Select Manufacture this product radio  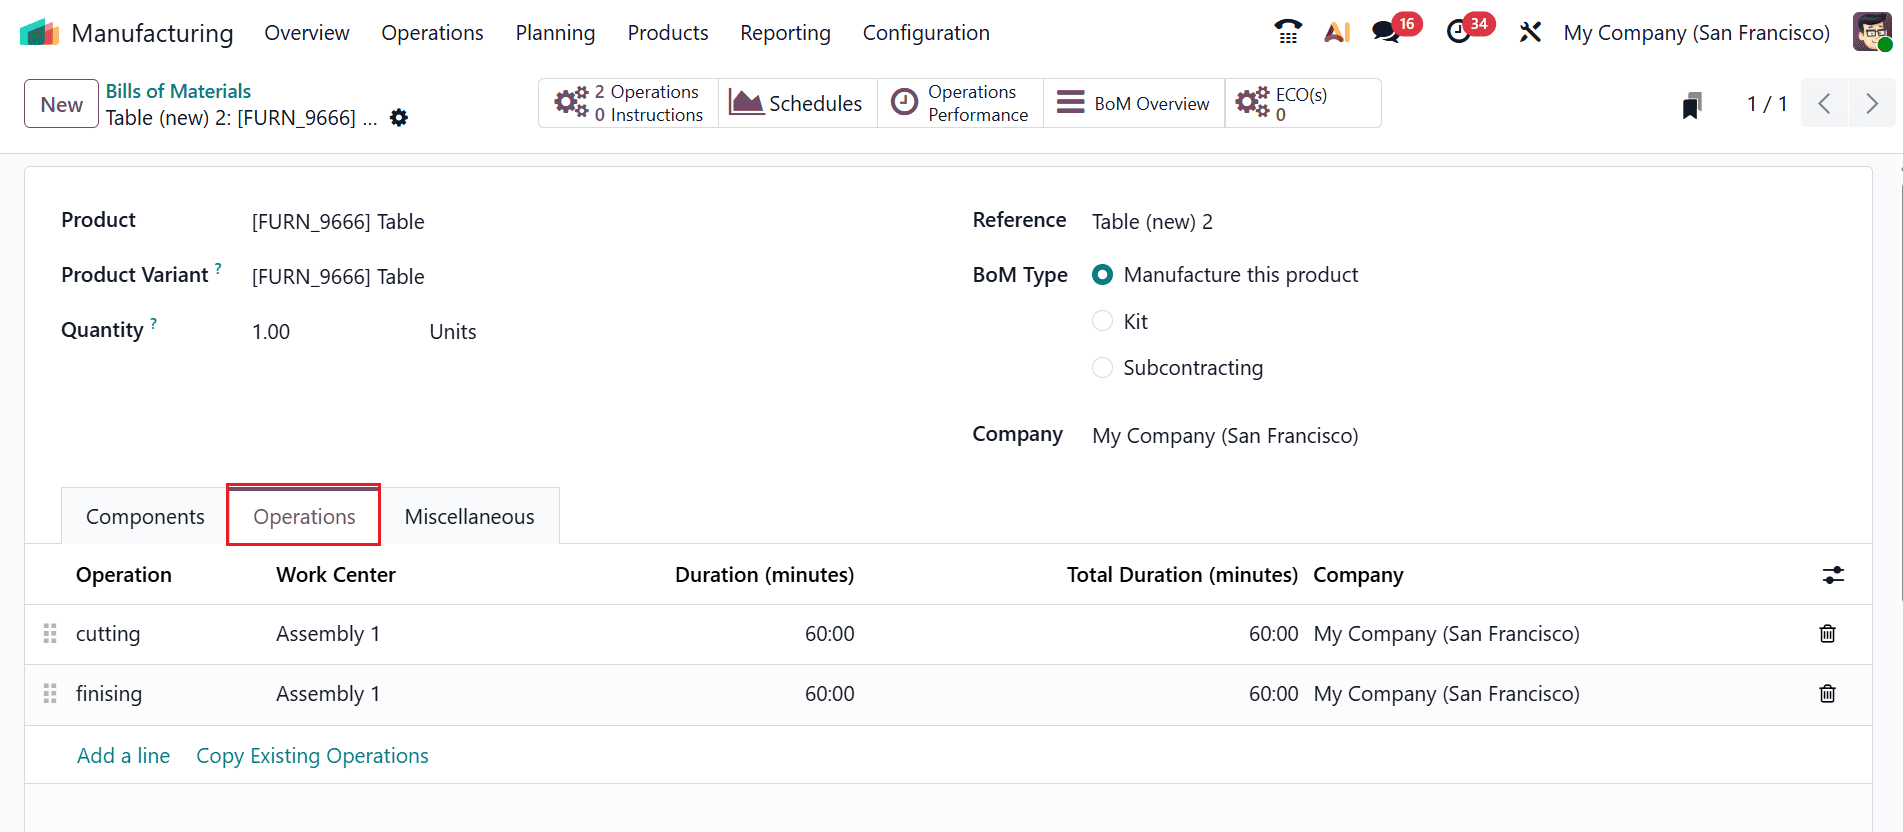pos(1102,275)
